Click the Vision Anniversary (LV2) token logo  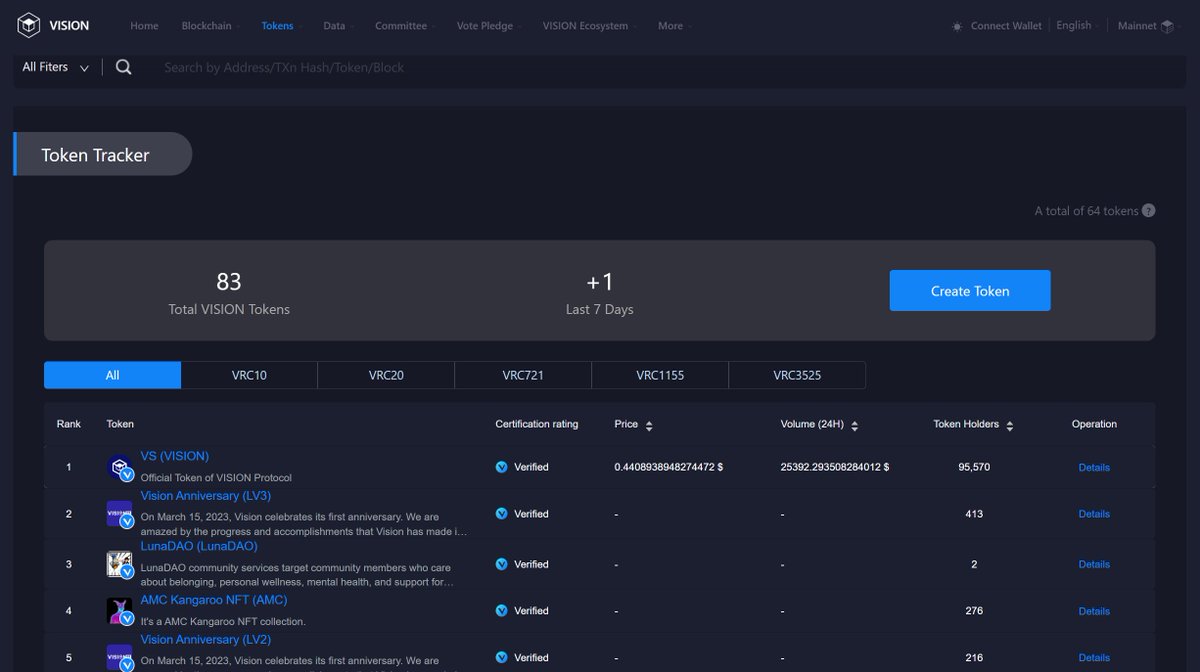(120, 657)
